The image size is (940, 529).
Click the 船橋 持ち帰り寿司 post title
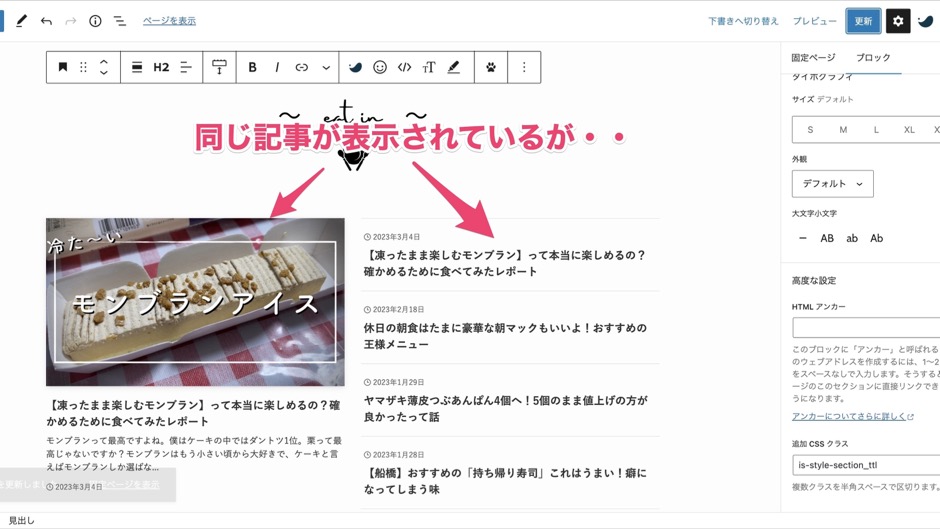click(505, 481)
